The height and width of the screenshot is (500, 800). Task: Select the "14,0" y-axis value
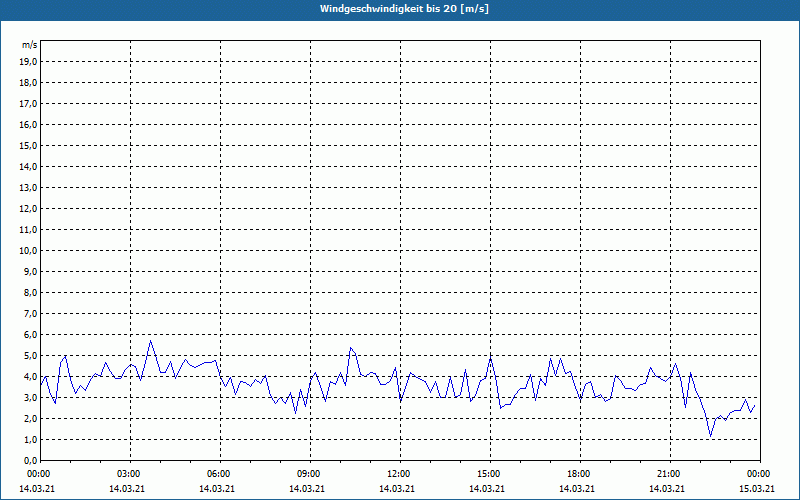coord(28,166)
